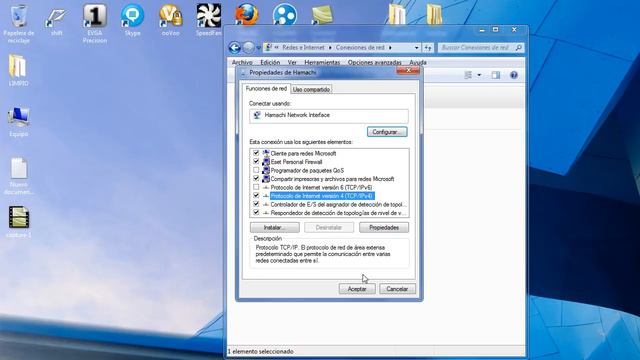Click Aceptar to confirm Hamachi properties
Screen dimensions: 640x360
click(x=357, y=289)
